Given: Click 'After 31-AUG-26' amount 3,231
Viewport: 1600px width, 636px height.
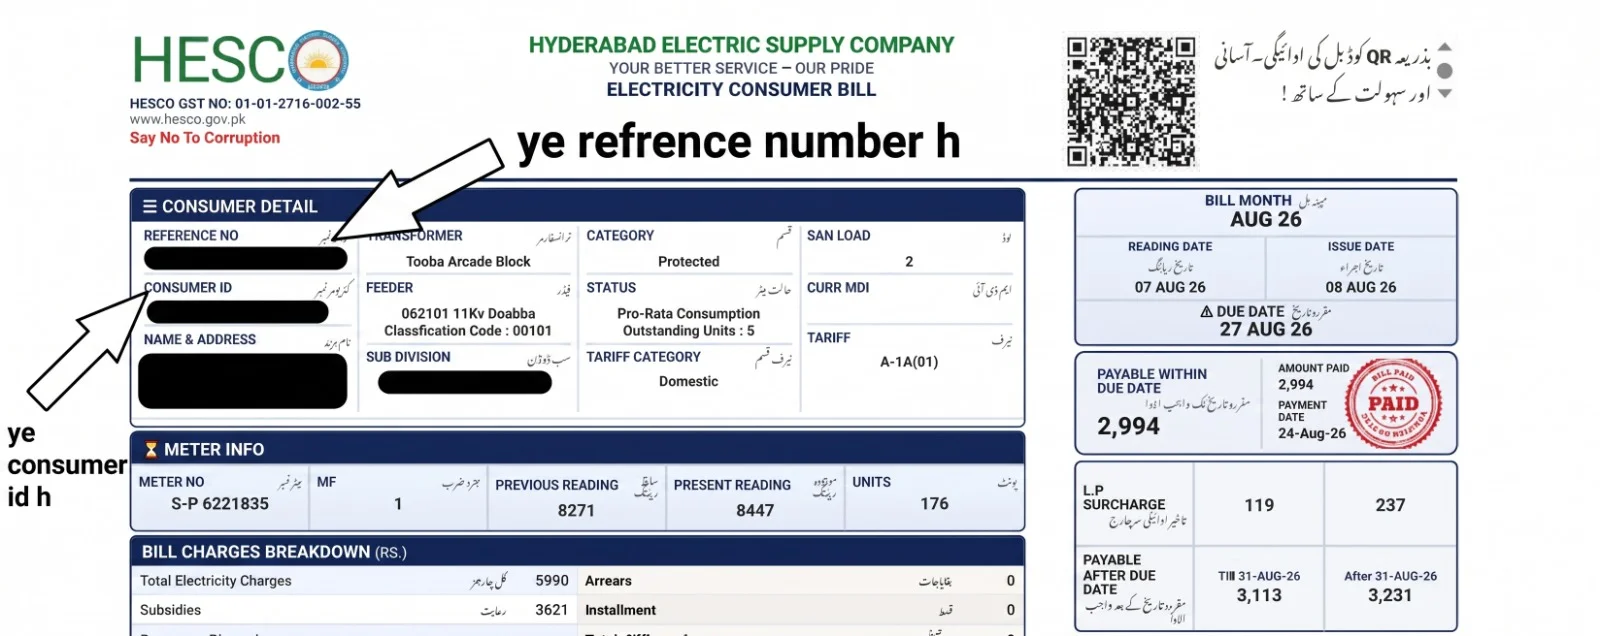Looking at the screenshot, I should pos(1390,595).
